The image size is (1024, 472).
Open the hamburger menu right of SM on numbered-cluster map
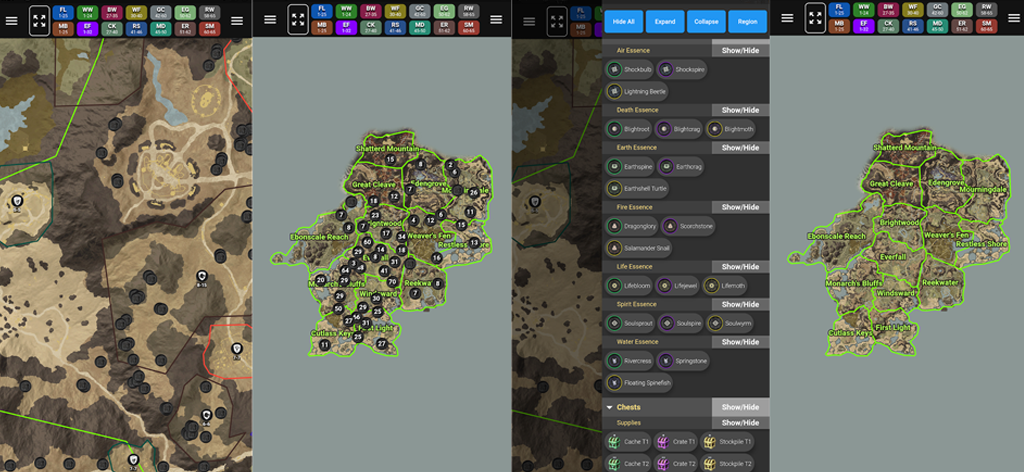pyautogui.click(x=496, y=19)
